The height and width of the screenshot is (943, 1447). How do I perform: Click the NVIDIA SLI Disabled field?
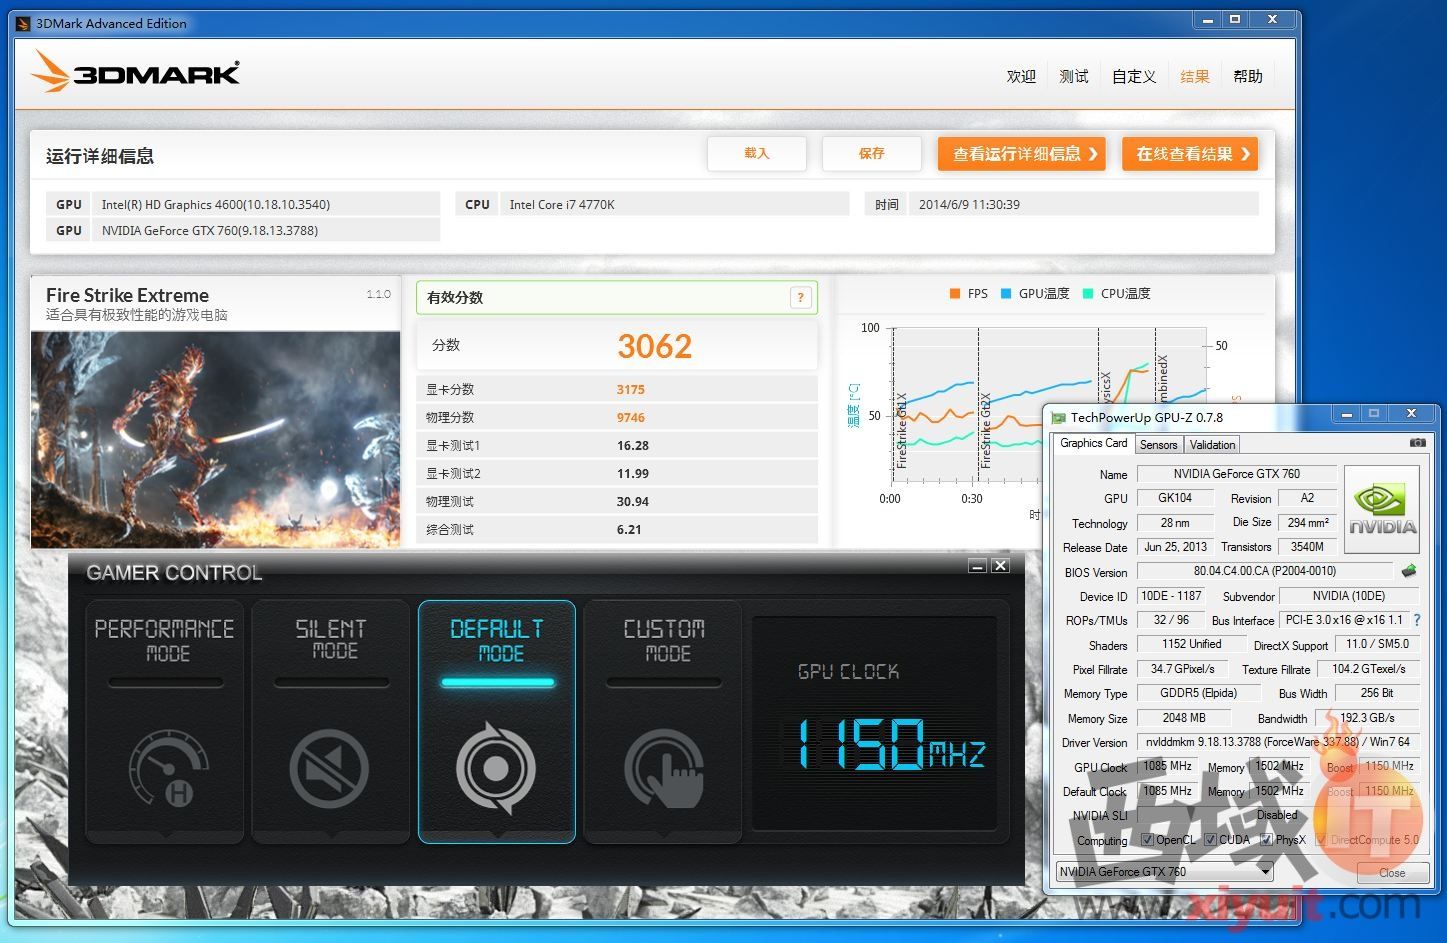pos(1278,815)
